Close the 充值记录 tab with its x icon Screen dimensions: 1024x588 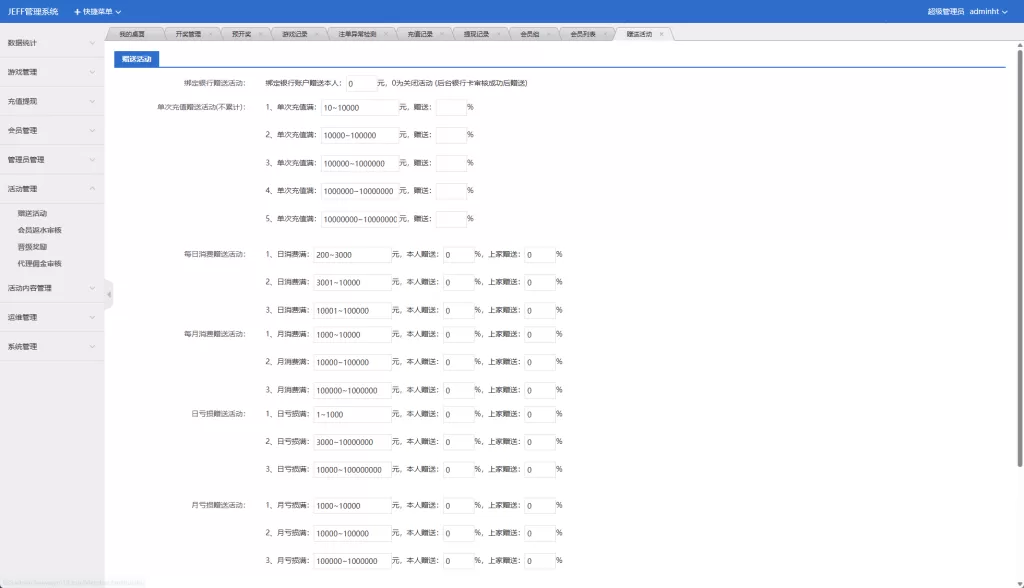pyautogui.click(x=442, y=34)
